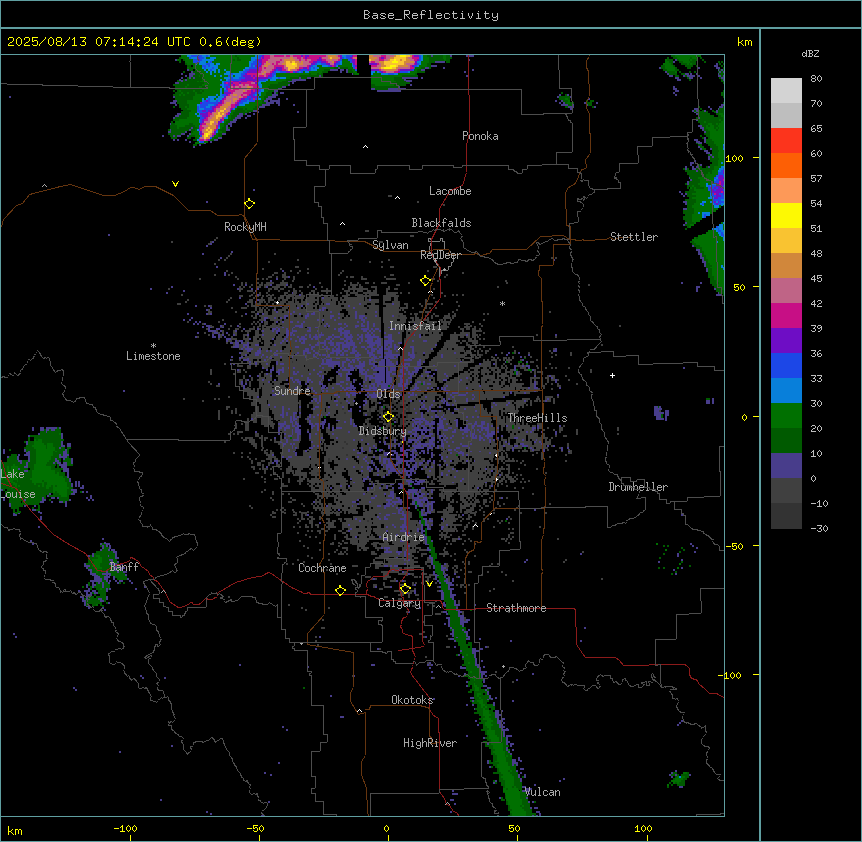Select the Ponoka city label
The image size is (862, 842).
click(480, 136)
